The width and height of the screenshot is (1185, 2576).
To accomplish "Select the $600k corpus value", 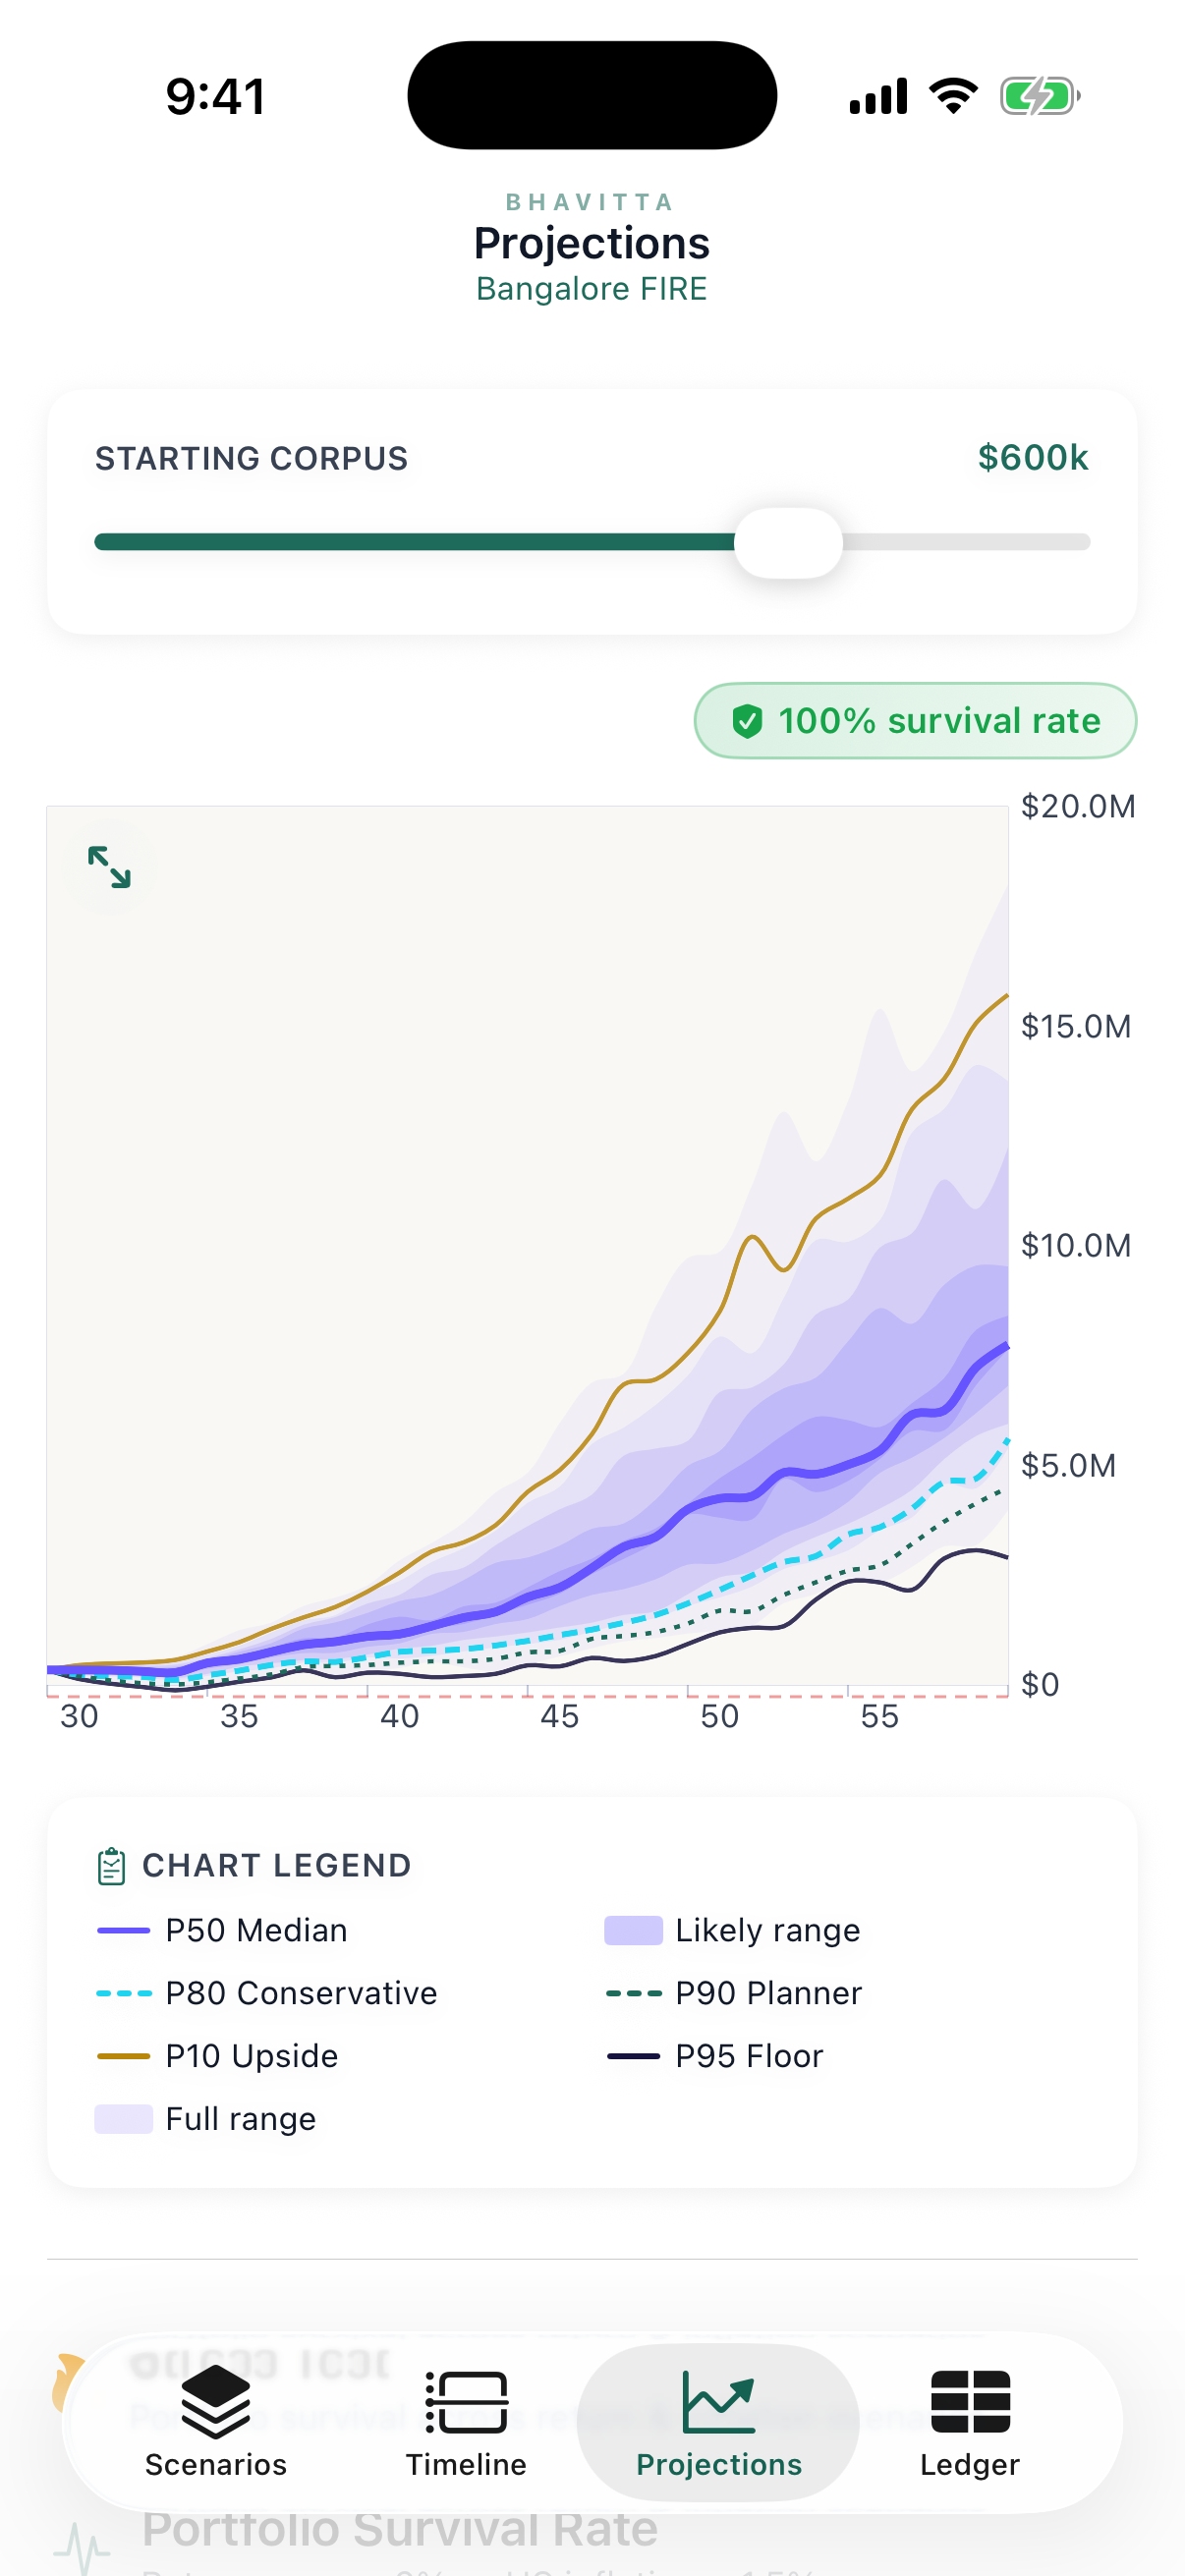I will click(1033, 458).
